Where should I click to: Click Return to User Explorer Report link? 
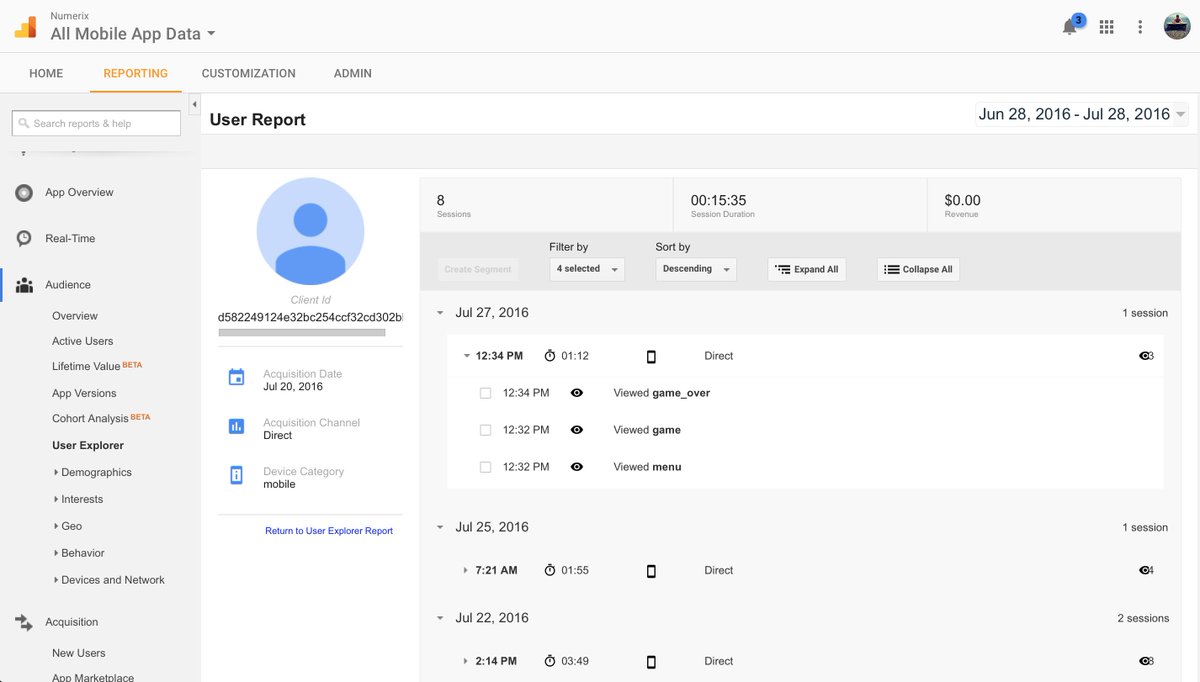(x=329, y=531)
